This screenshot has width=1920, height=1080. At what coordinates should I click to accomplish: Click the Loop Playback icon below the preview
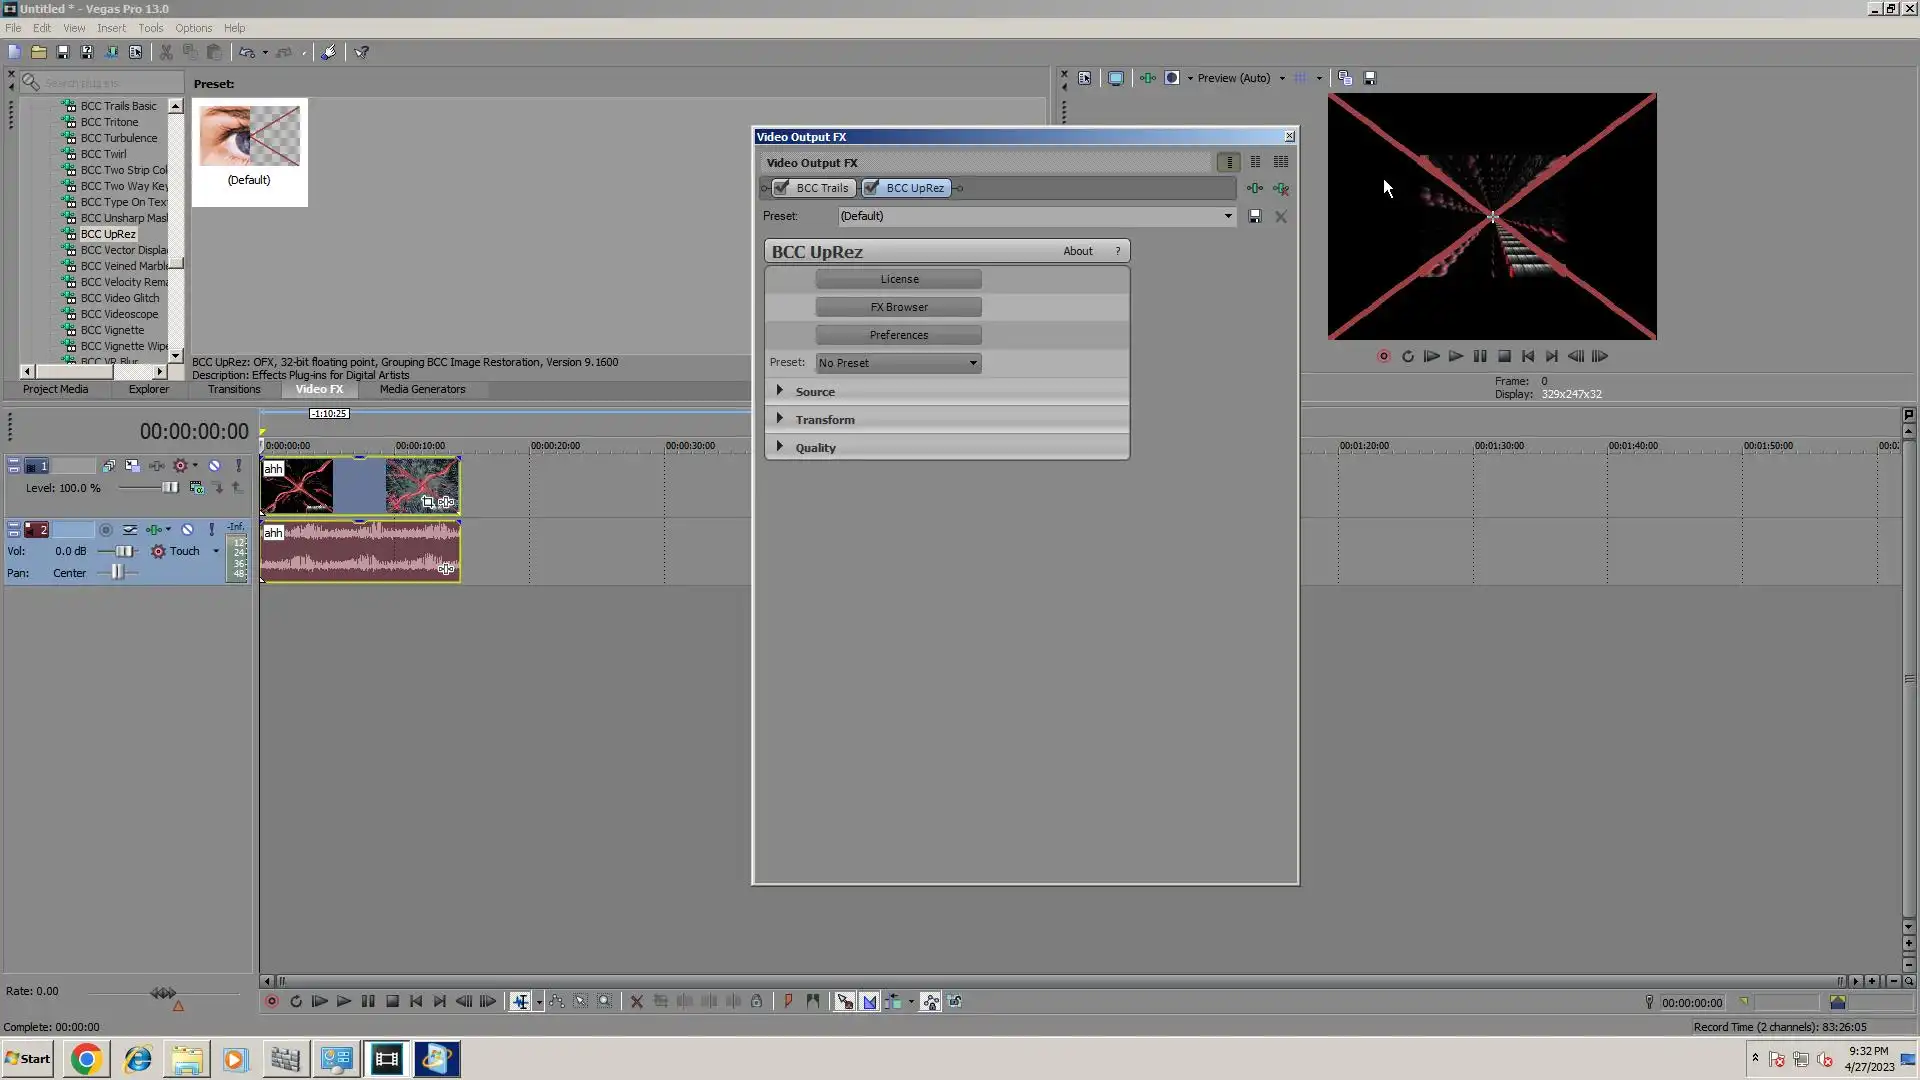click(x=1408, y=356)
